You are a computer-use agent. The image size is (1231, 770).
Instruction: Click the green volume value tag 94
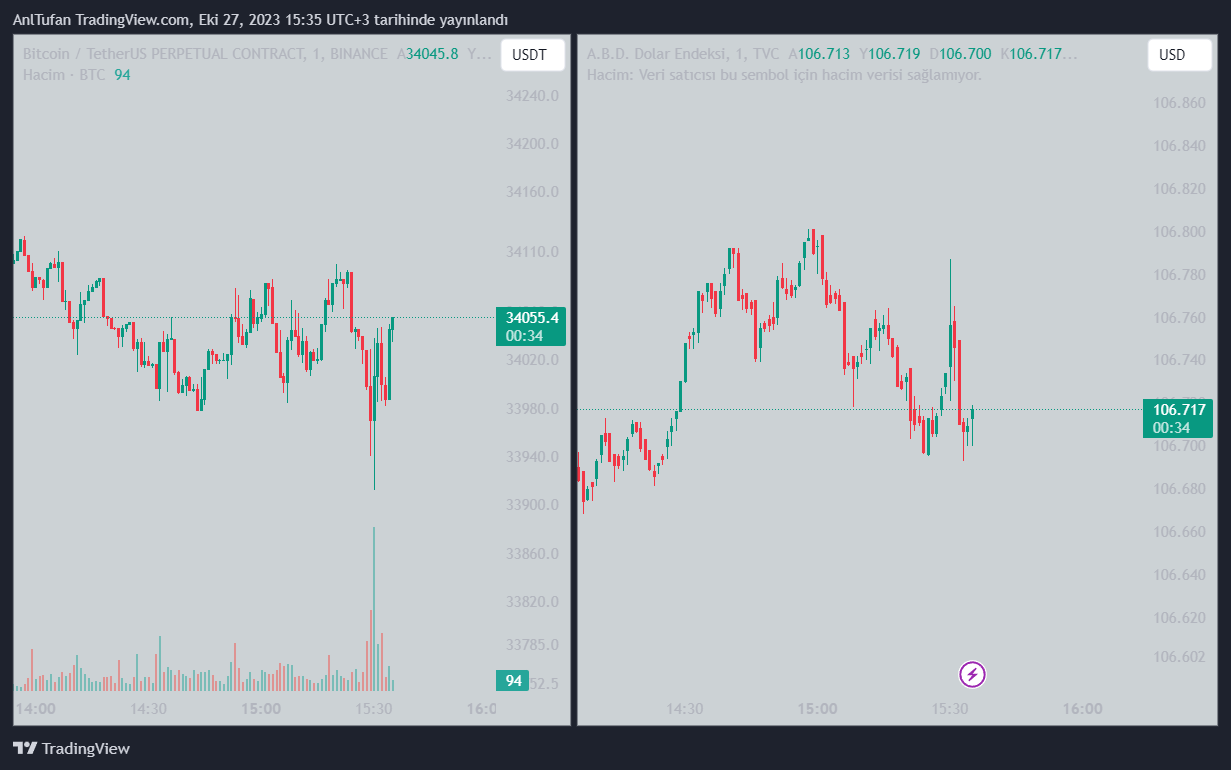click(x=514, y=681)
